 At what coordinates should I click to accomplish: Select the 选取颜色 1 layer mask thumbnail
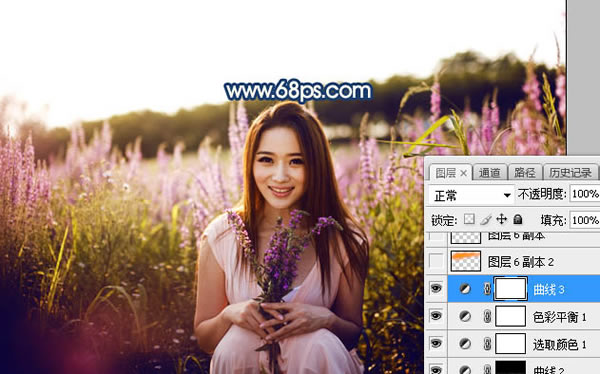coord(510,343)
